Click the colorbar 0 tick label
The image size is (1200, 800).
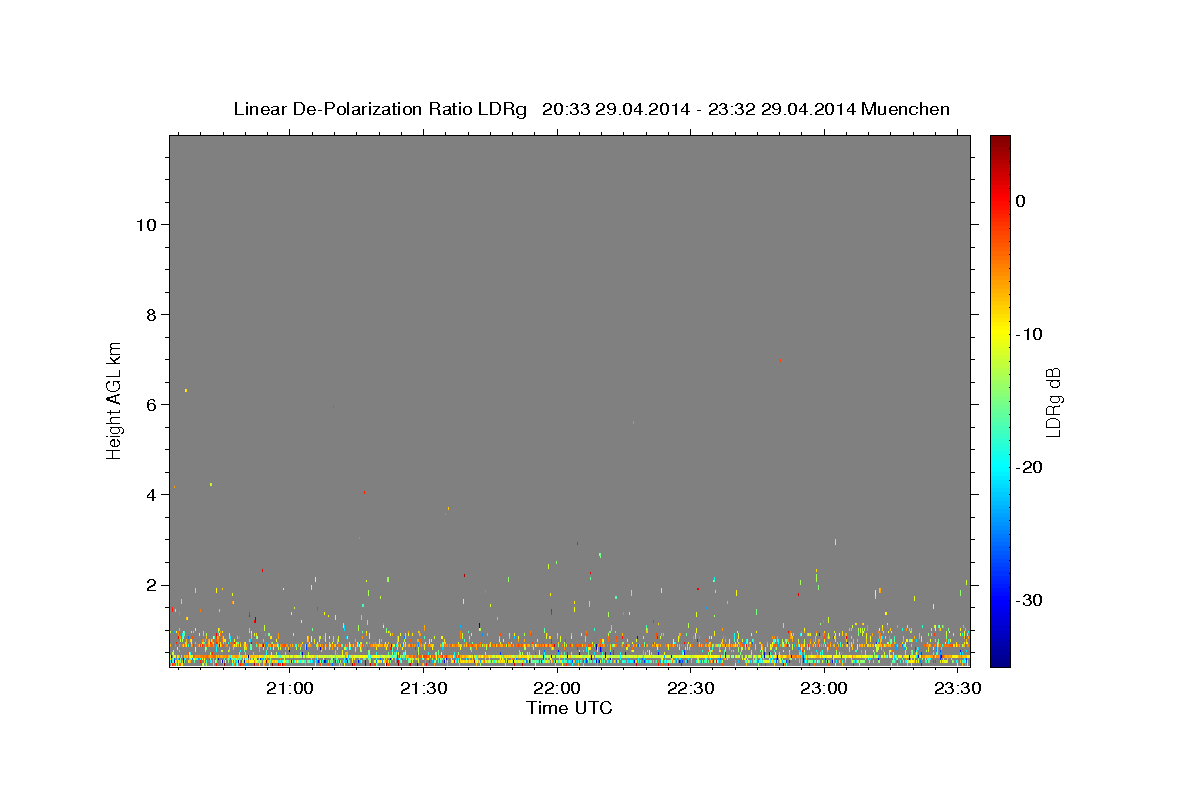tap(1021, 201)
